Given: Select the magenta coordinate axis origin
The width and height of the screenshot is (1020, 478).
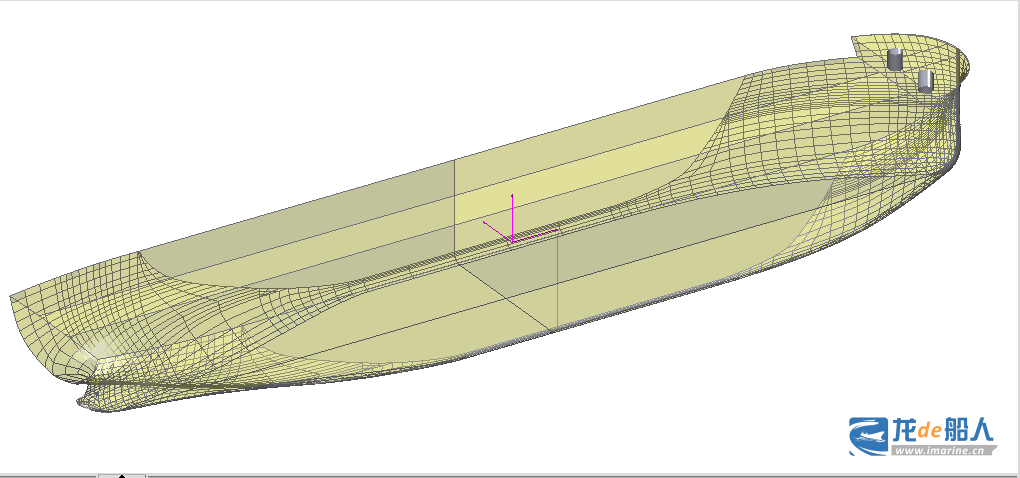Looking at the screenshot, I should pos(512,241).
